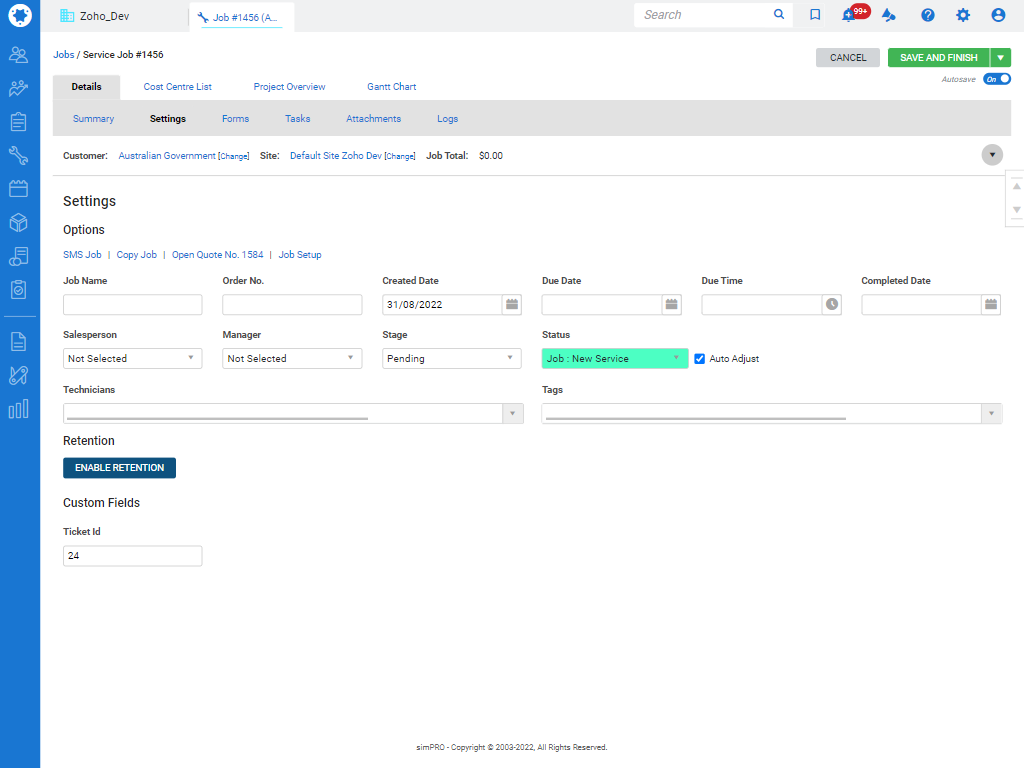The width and height of the screenshot is (1024, 768).
Task: Open the Gantt Chart tab
Action: coord(391,86)
